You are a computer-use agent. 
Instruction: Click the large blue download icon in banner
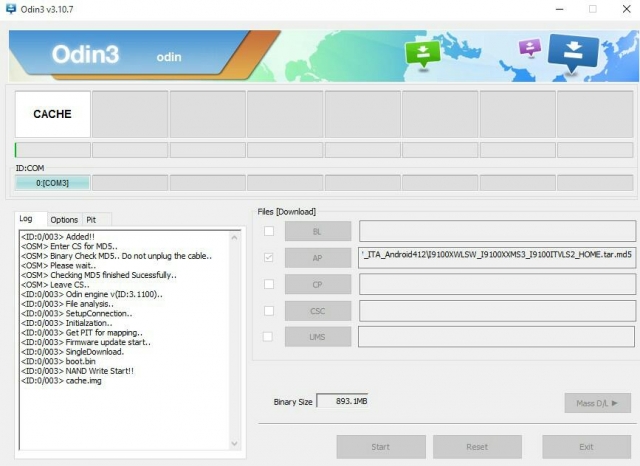click(x=573, y=53)
